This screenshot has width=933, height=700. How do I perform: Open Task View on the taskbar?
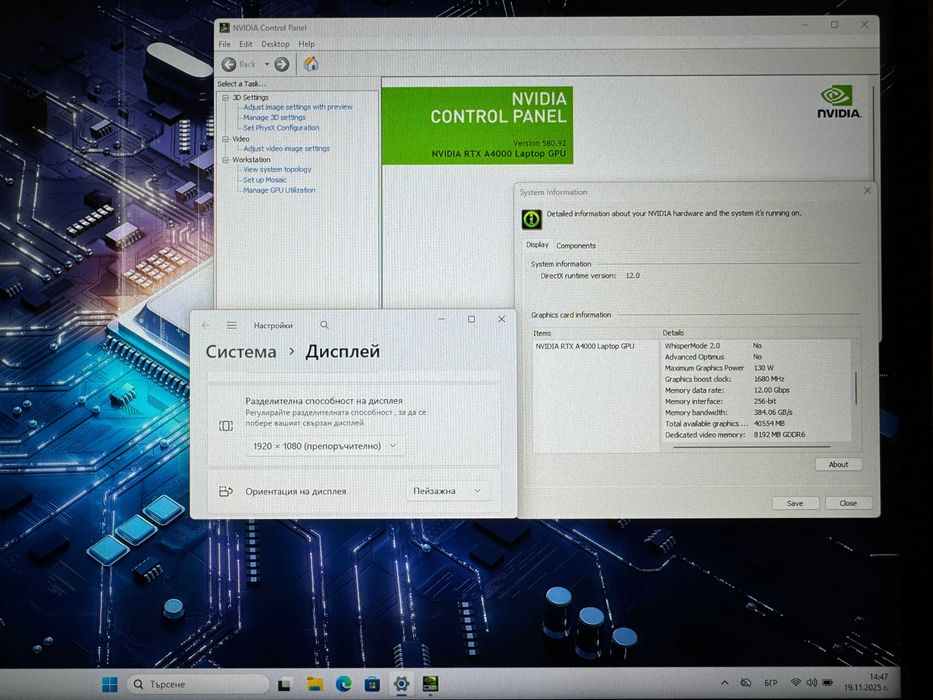(x=285, y=685)
